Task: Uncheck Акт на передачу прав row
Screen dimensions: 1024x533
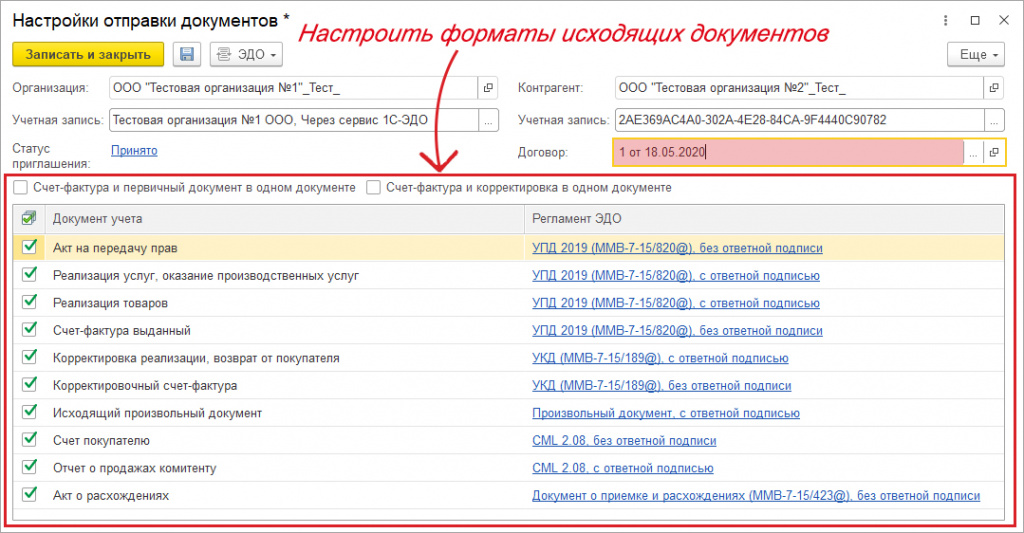Action: (29, 247)
